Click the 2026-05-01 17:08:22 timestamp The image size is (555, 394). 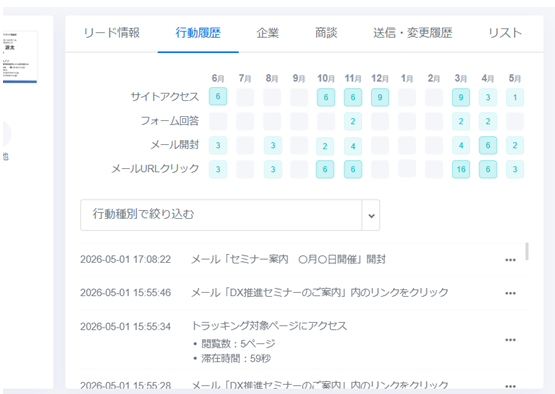(x=125, y=259)
